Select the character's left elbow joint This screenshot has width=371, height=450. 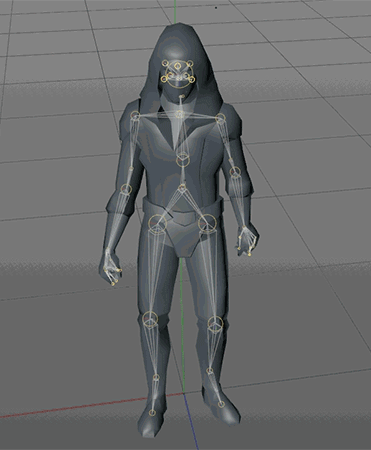pos(235,172)
